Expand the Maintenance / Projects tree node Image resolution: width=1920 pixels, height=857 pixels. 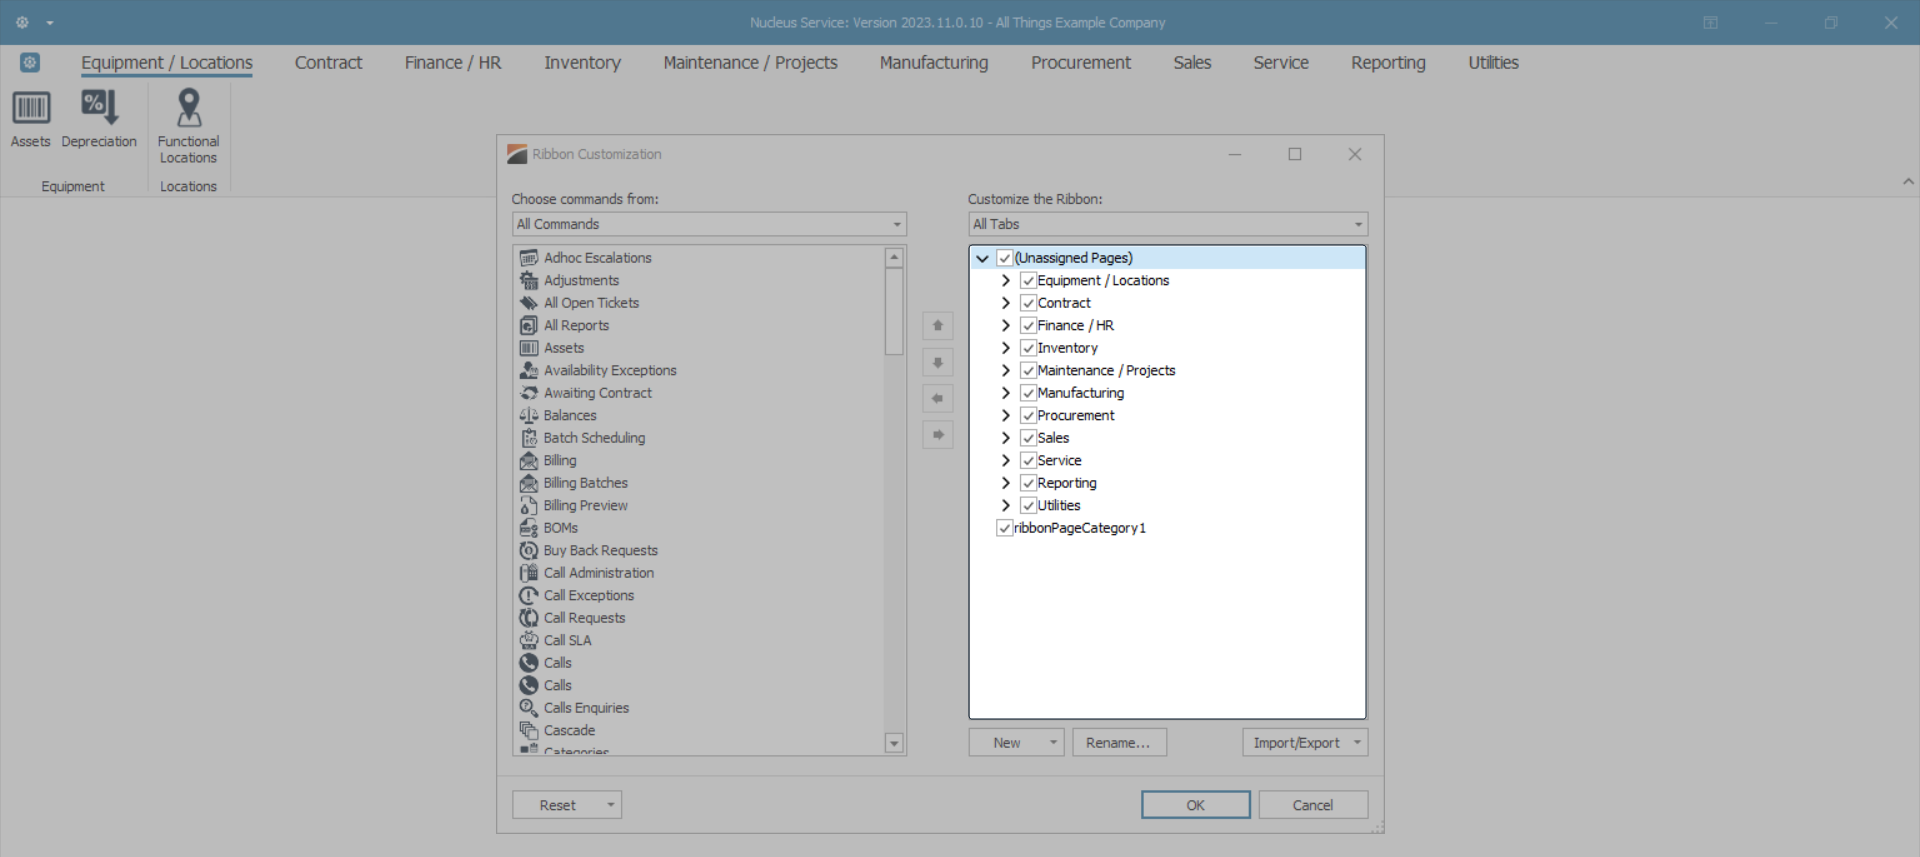pos(1005,371)
